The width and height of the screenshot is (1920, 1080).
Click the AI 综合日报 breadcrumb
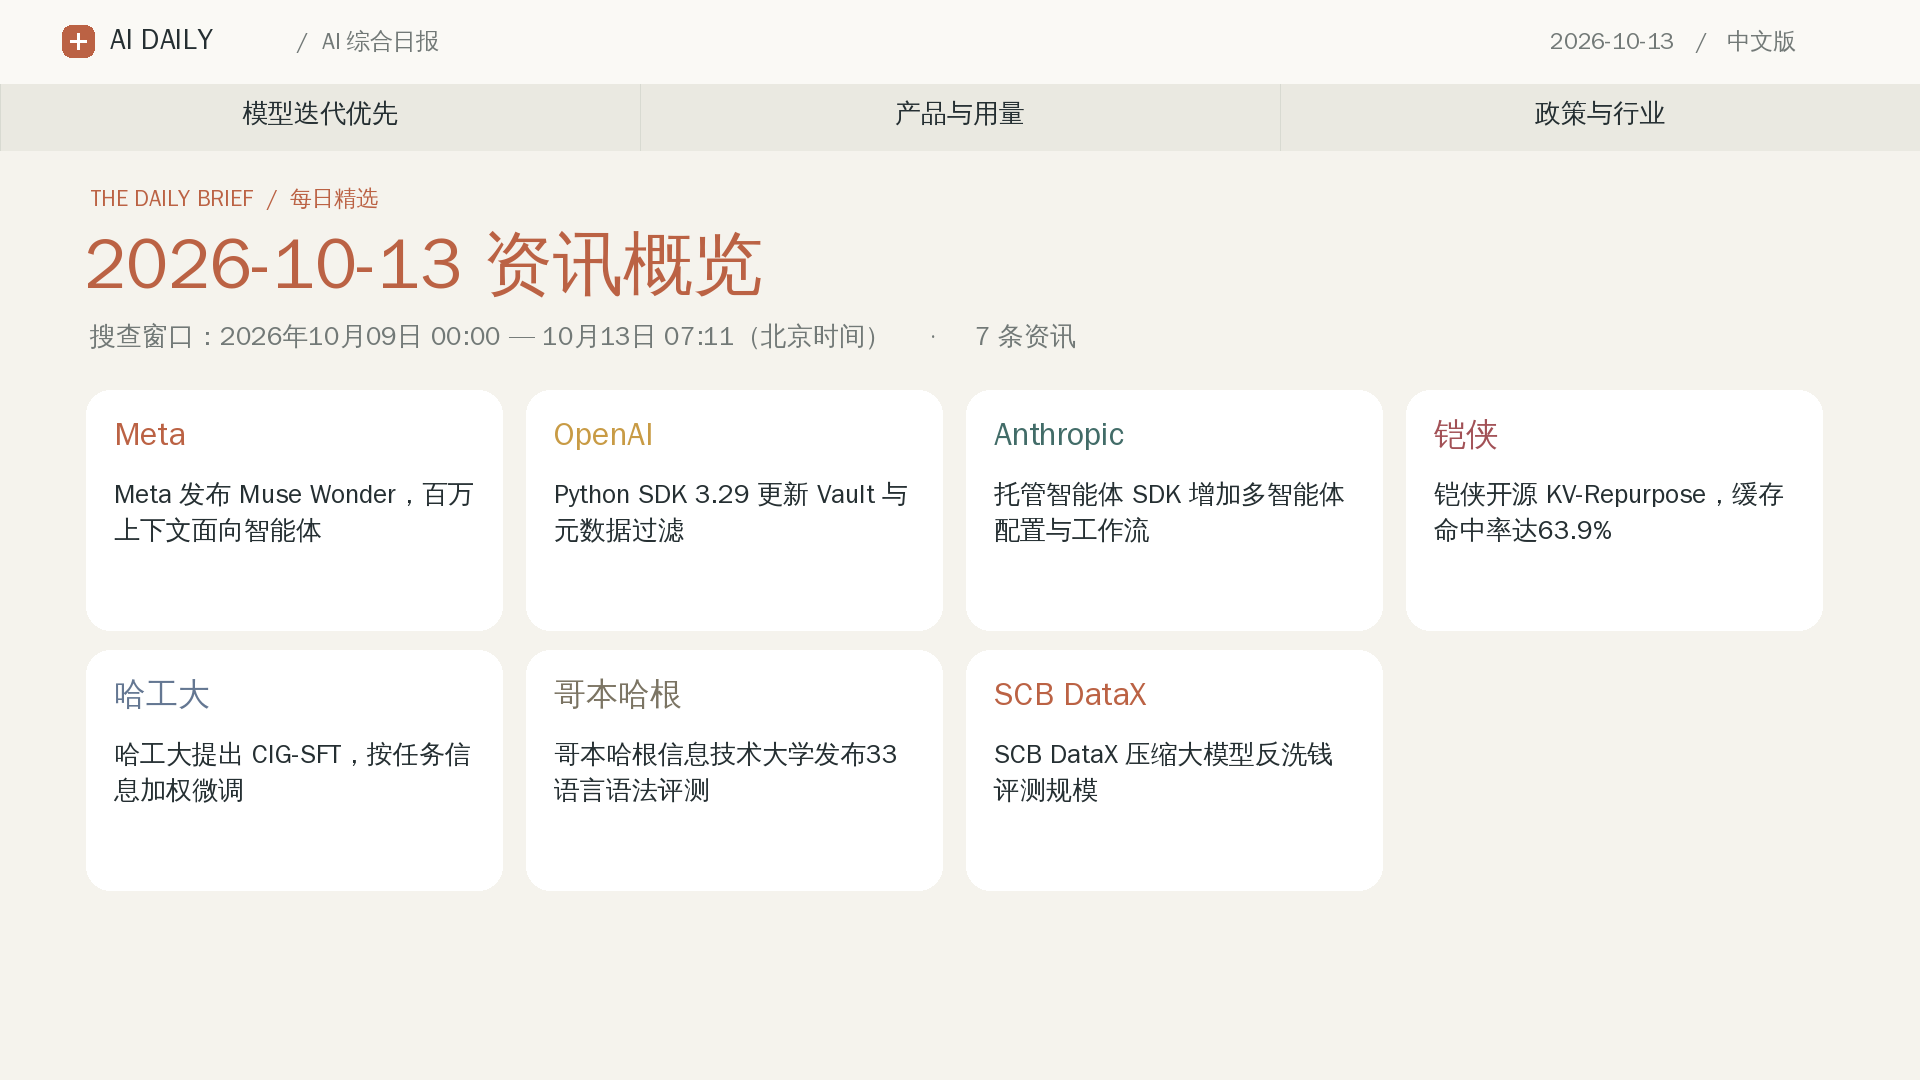pos(380,41)
